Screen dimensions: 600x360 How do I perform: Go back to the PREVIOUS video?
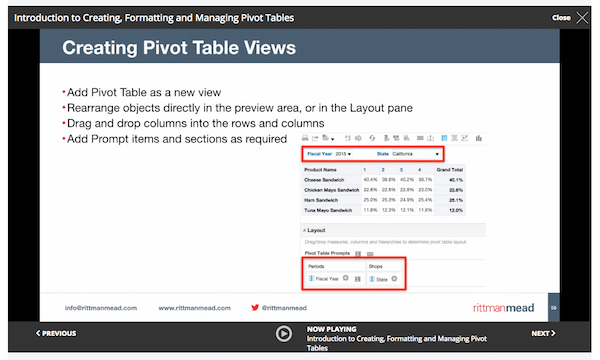pos(56,333)
